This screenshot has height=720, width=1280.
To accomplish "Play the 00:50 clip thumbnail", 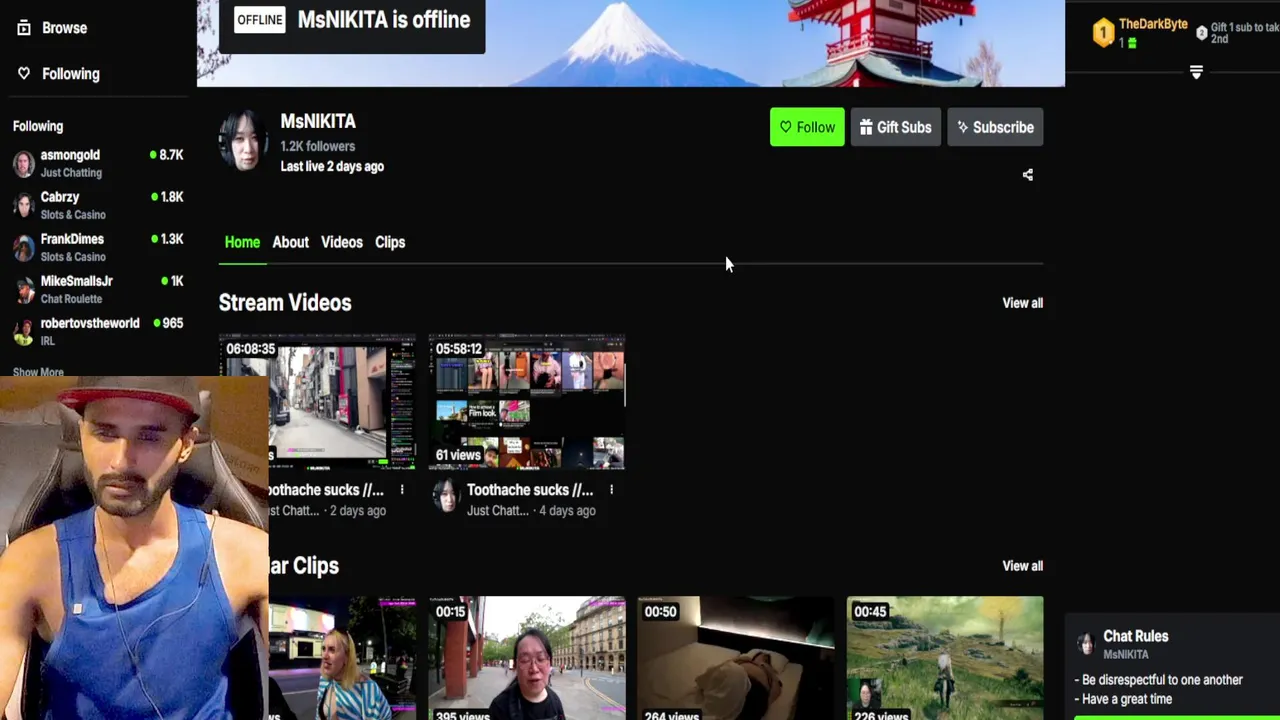I will click(736, 658).
